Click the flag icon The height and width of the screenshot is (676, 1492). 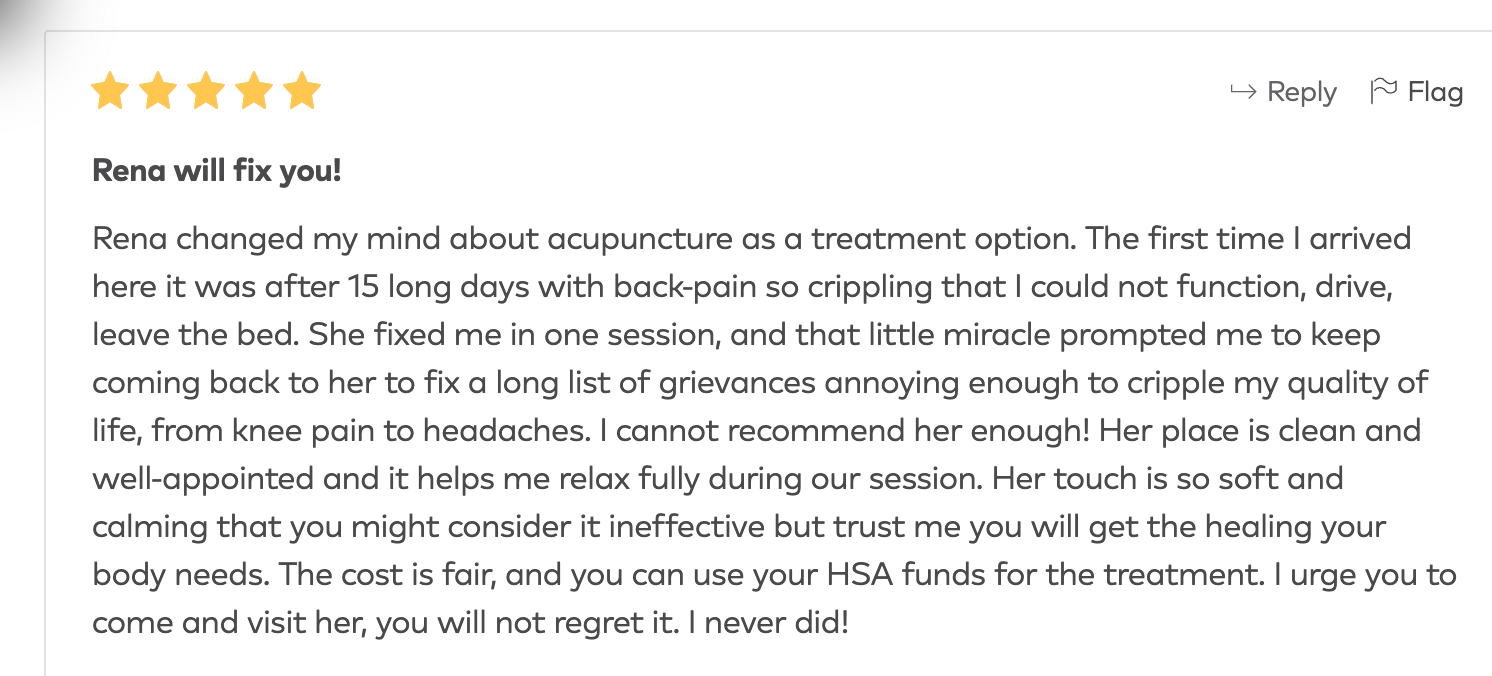tap(1383, 91)
